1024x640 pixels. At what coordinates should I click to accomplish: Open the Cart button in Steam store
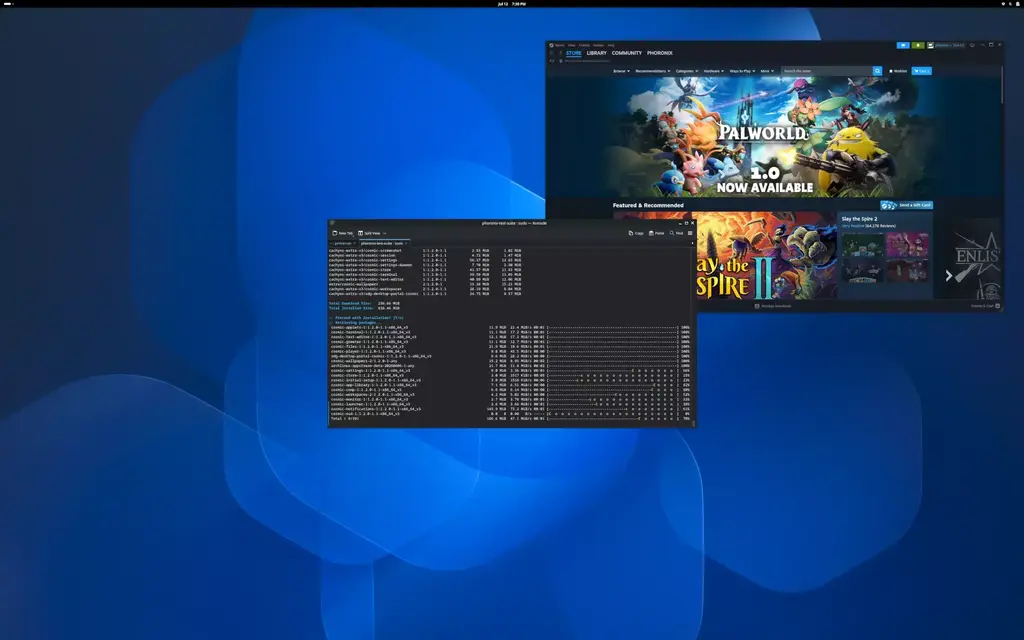(x=921, y=71)
